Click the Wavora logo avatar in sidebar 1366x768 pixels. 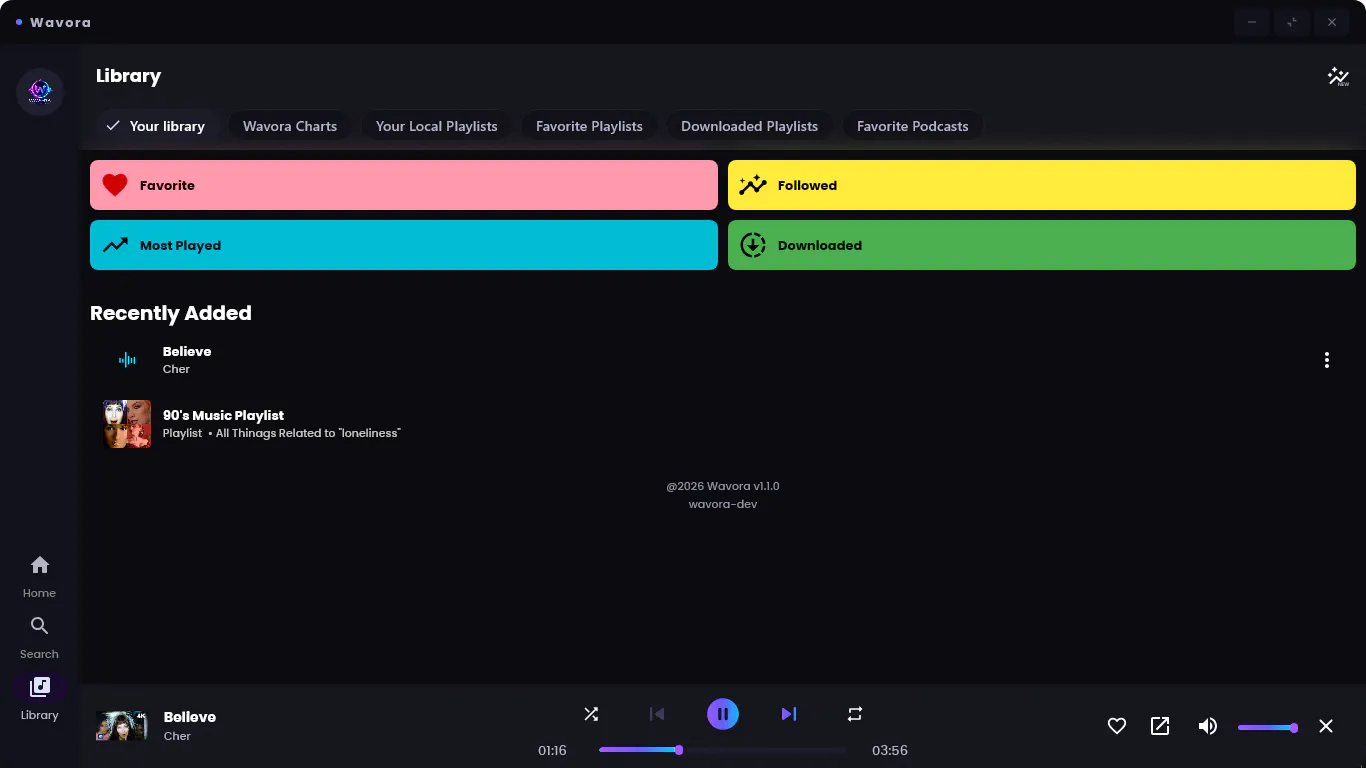[x=40, y=92]
